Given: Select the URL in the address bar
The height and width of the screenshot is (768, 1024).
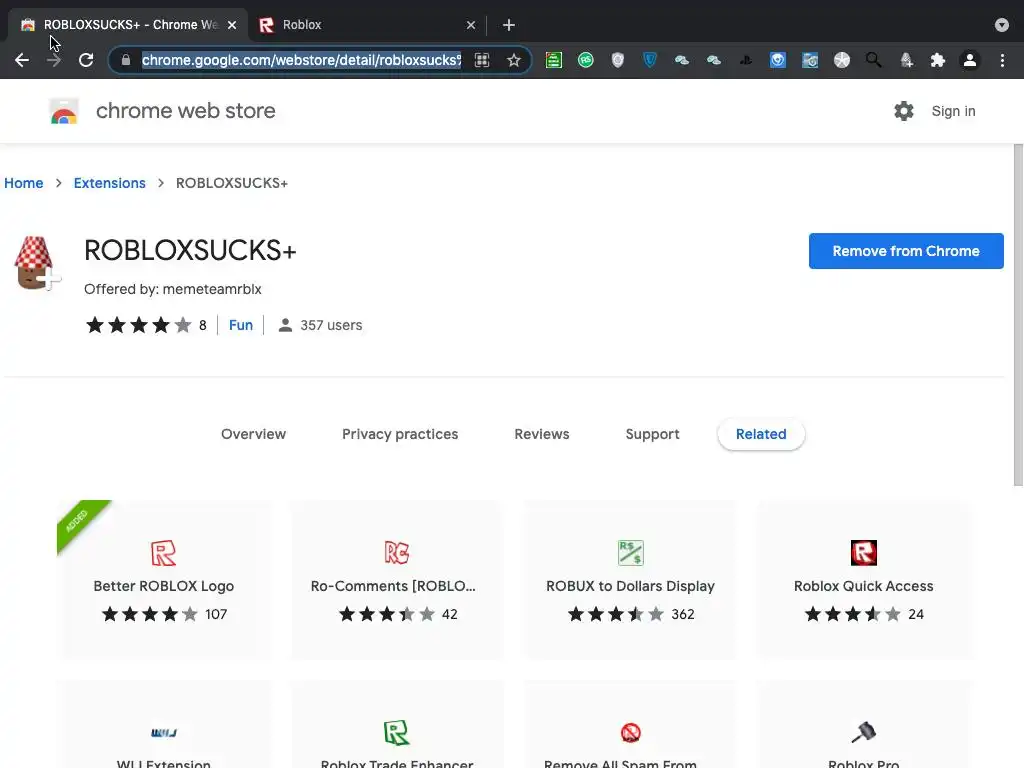Looking at the screenshot, I should [301, 60].
